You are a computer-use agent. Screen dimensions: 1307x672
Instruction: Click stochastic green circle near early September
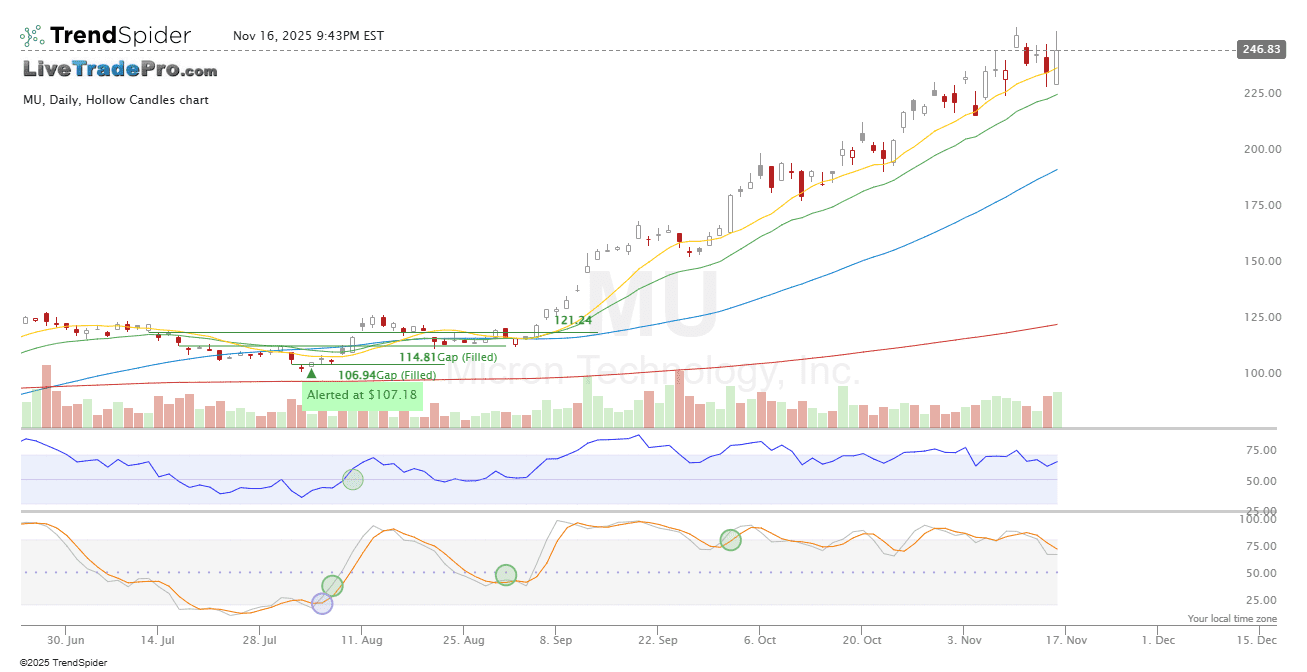tap(506, 575)
